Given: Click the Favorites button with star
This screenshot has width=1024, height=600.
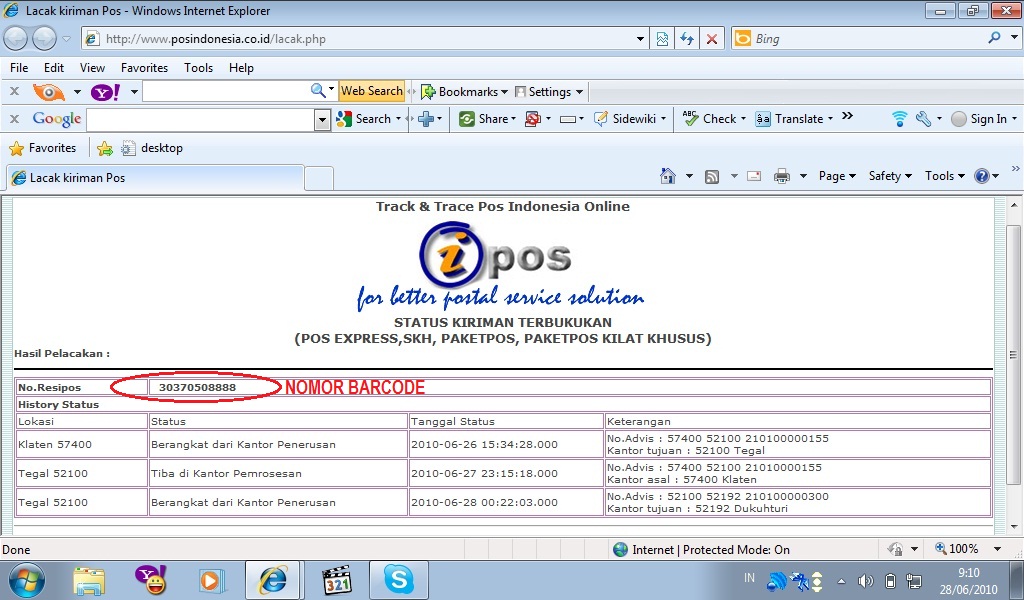Looking at the screenshot, I should click(42, 148).
